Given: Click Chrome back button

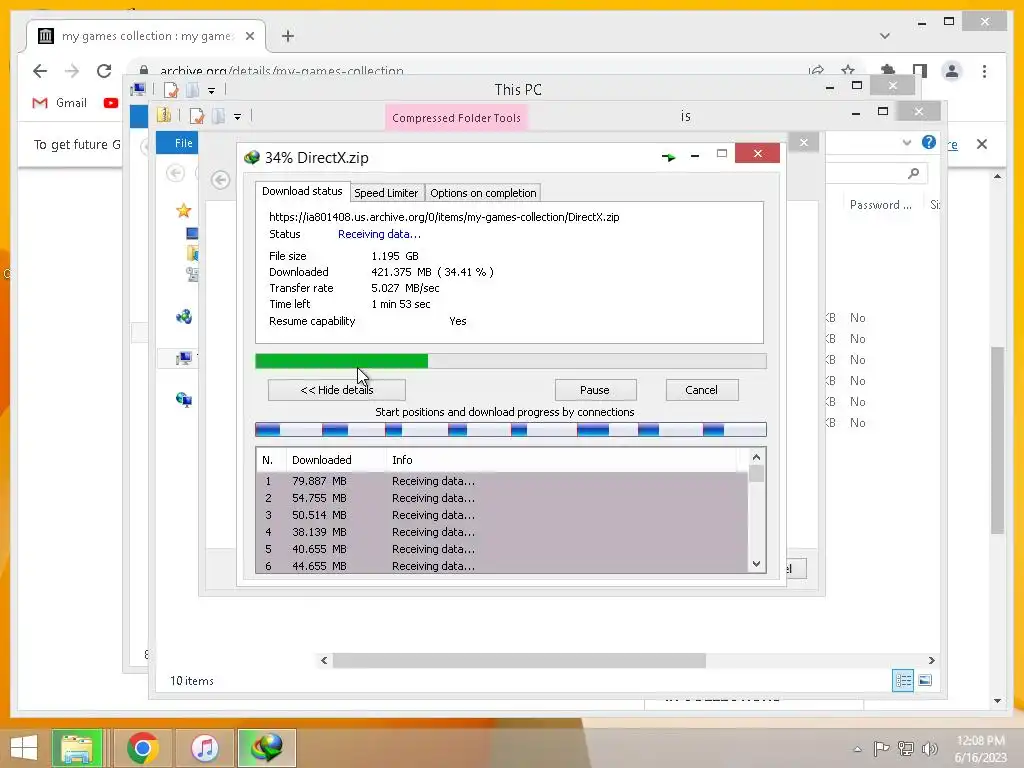Looking at the screenshot, I should pyautogui.click(x=40, y=71).
